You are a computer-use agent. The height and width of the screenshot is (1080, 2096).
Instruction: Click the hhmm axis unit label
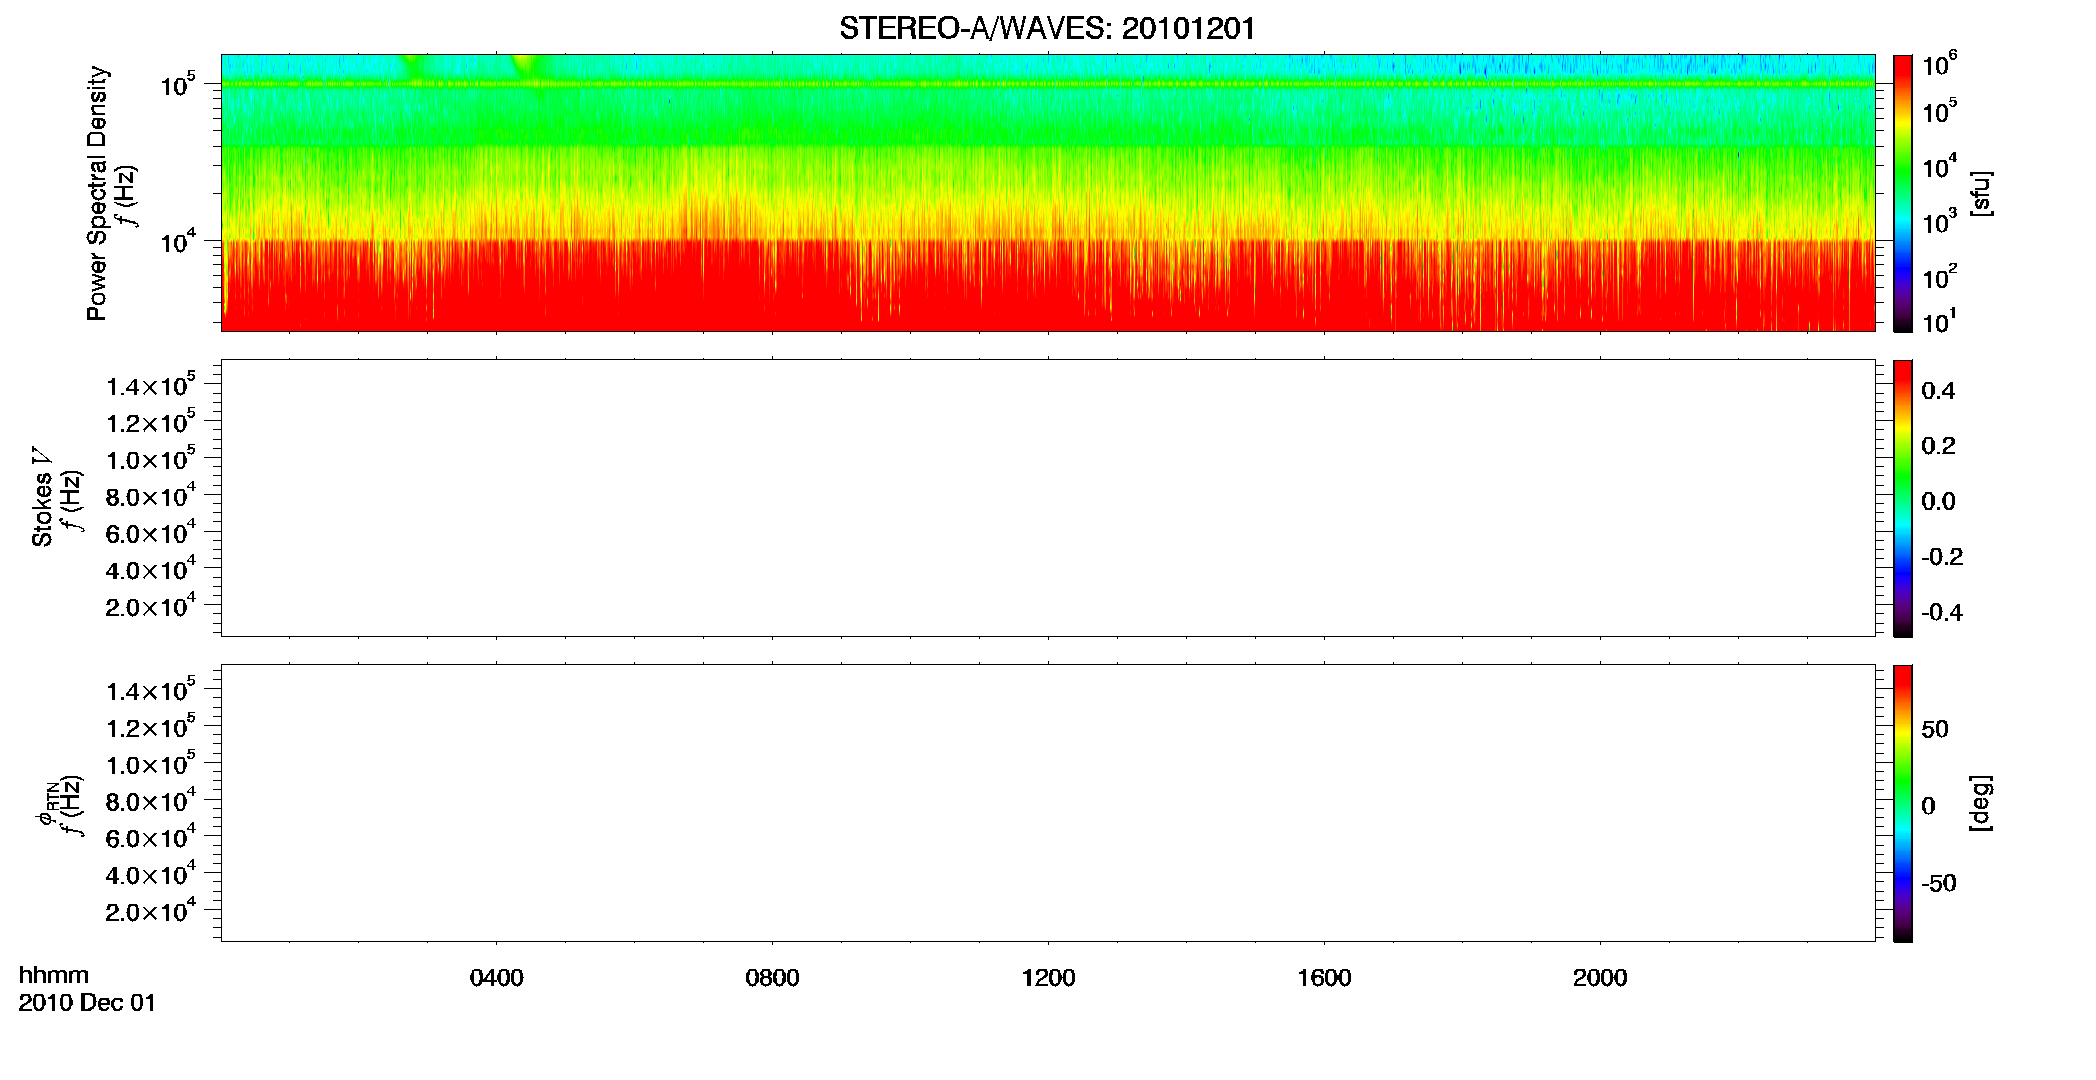[54, 975]
